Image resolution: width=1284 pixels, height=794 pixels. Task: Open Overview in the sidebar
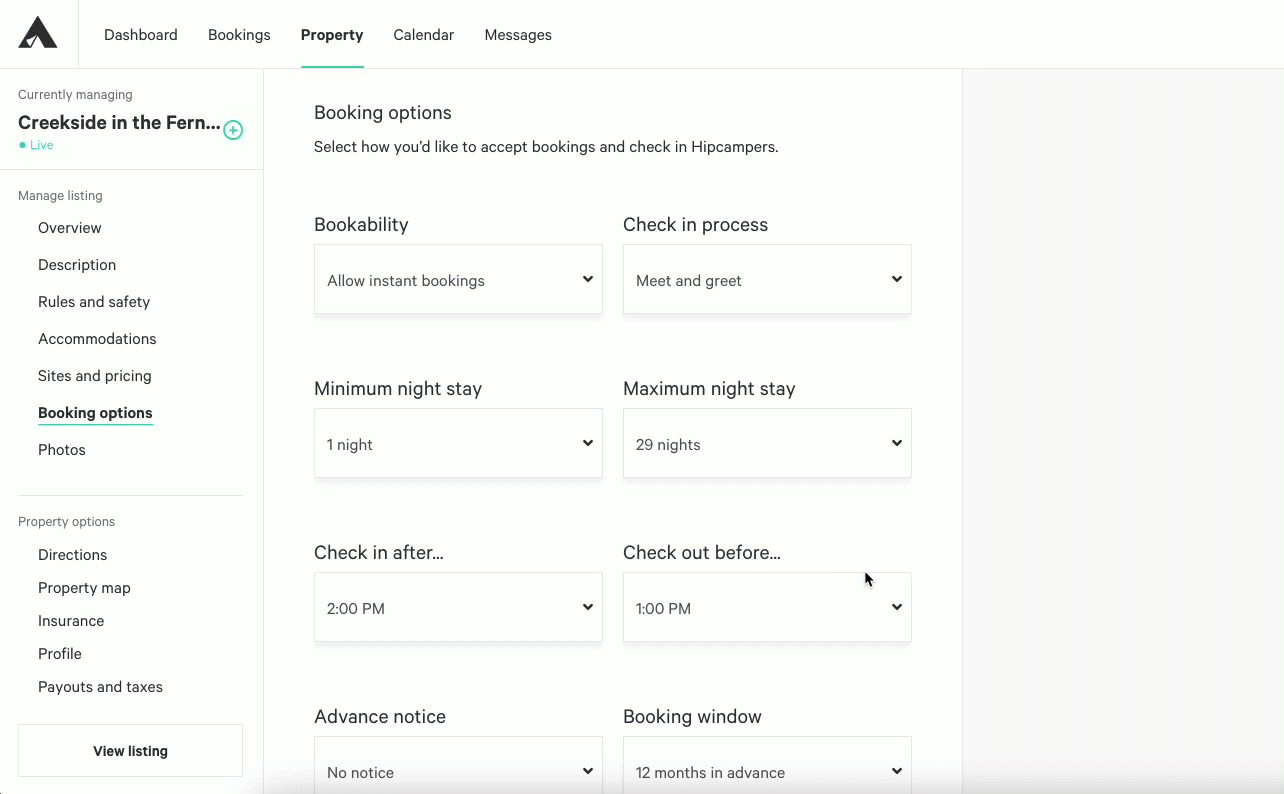70,228
